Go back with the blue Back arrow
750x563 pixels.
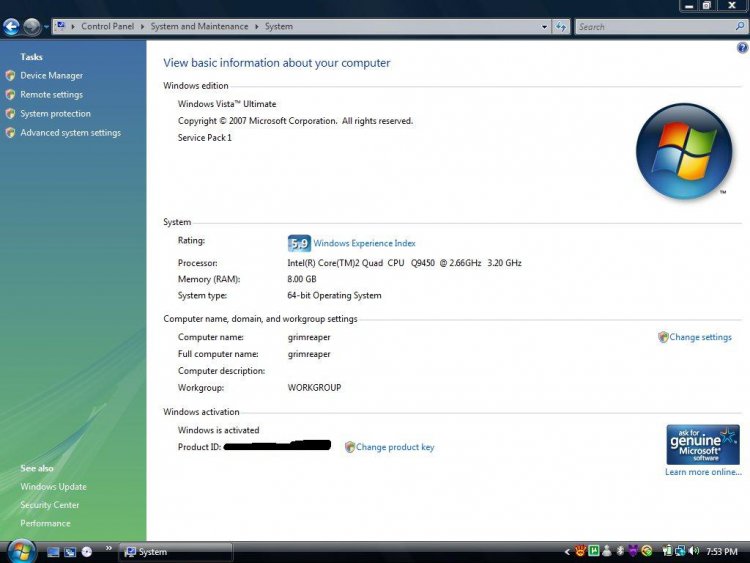click(11, 27)
